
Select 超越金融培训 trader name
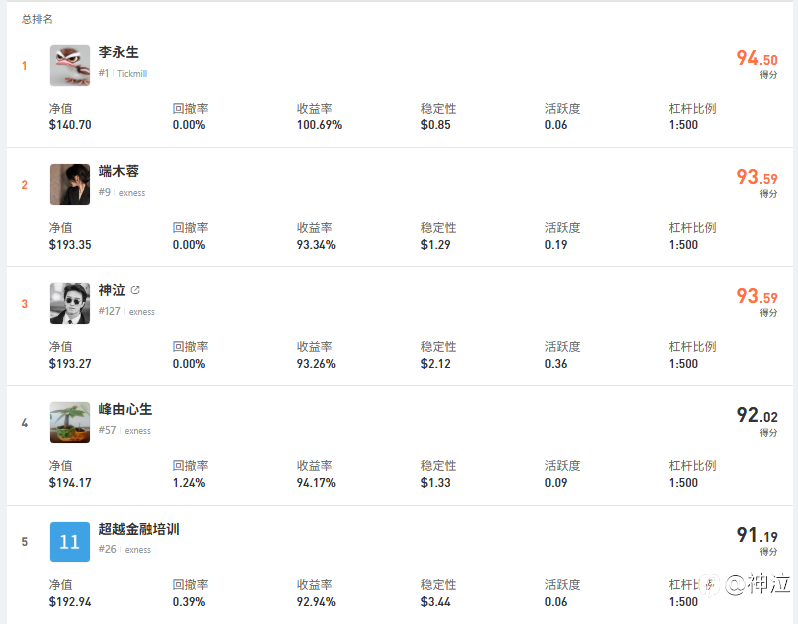click(139, 528)
